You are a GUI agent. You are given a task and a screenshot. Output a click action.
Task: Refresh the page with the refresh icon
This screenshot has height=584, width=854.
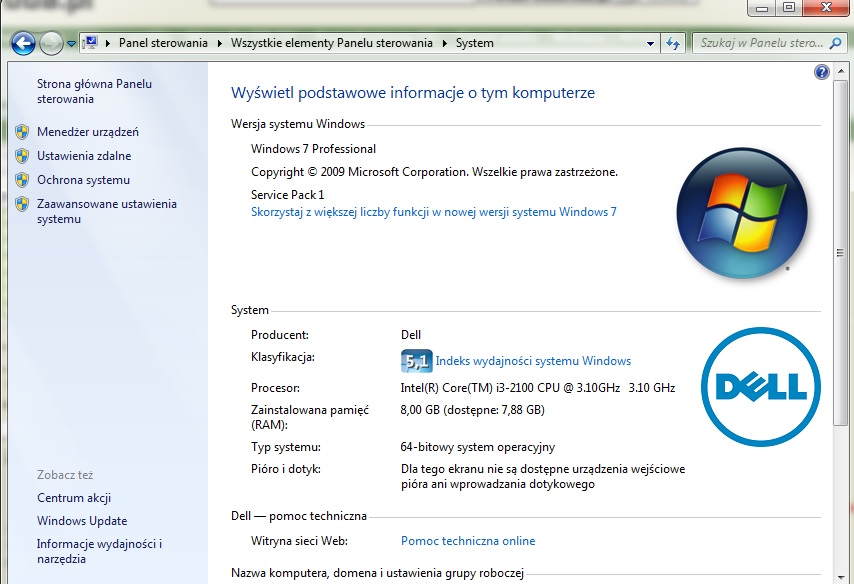[673, 44]
